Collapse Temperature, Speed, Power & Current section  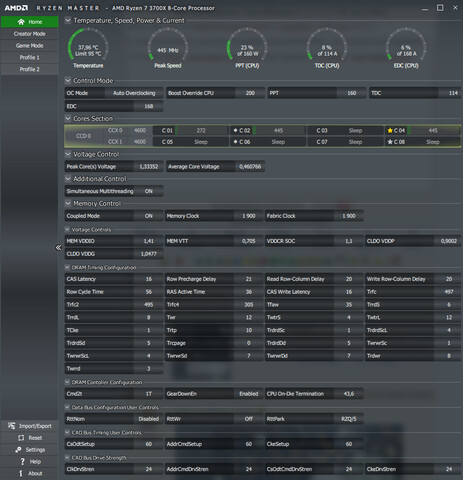[68, 20]
